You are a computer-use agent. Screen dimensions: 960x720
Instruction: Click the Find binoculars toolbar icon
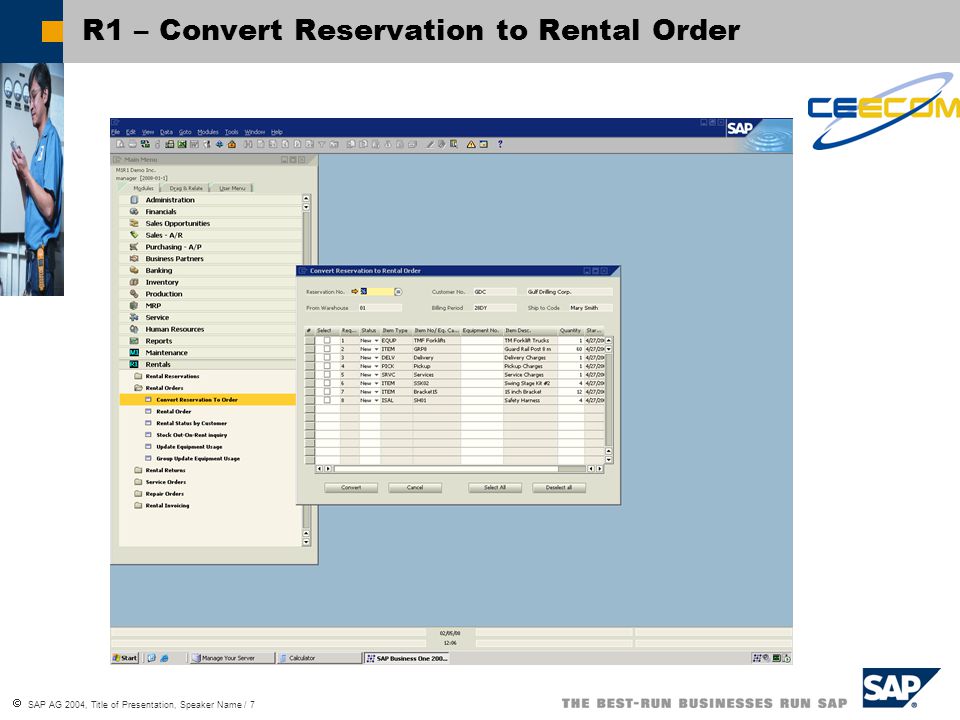click(x=248, y=144)
